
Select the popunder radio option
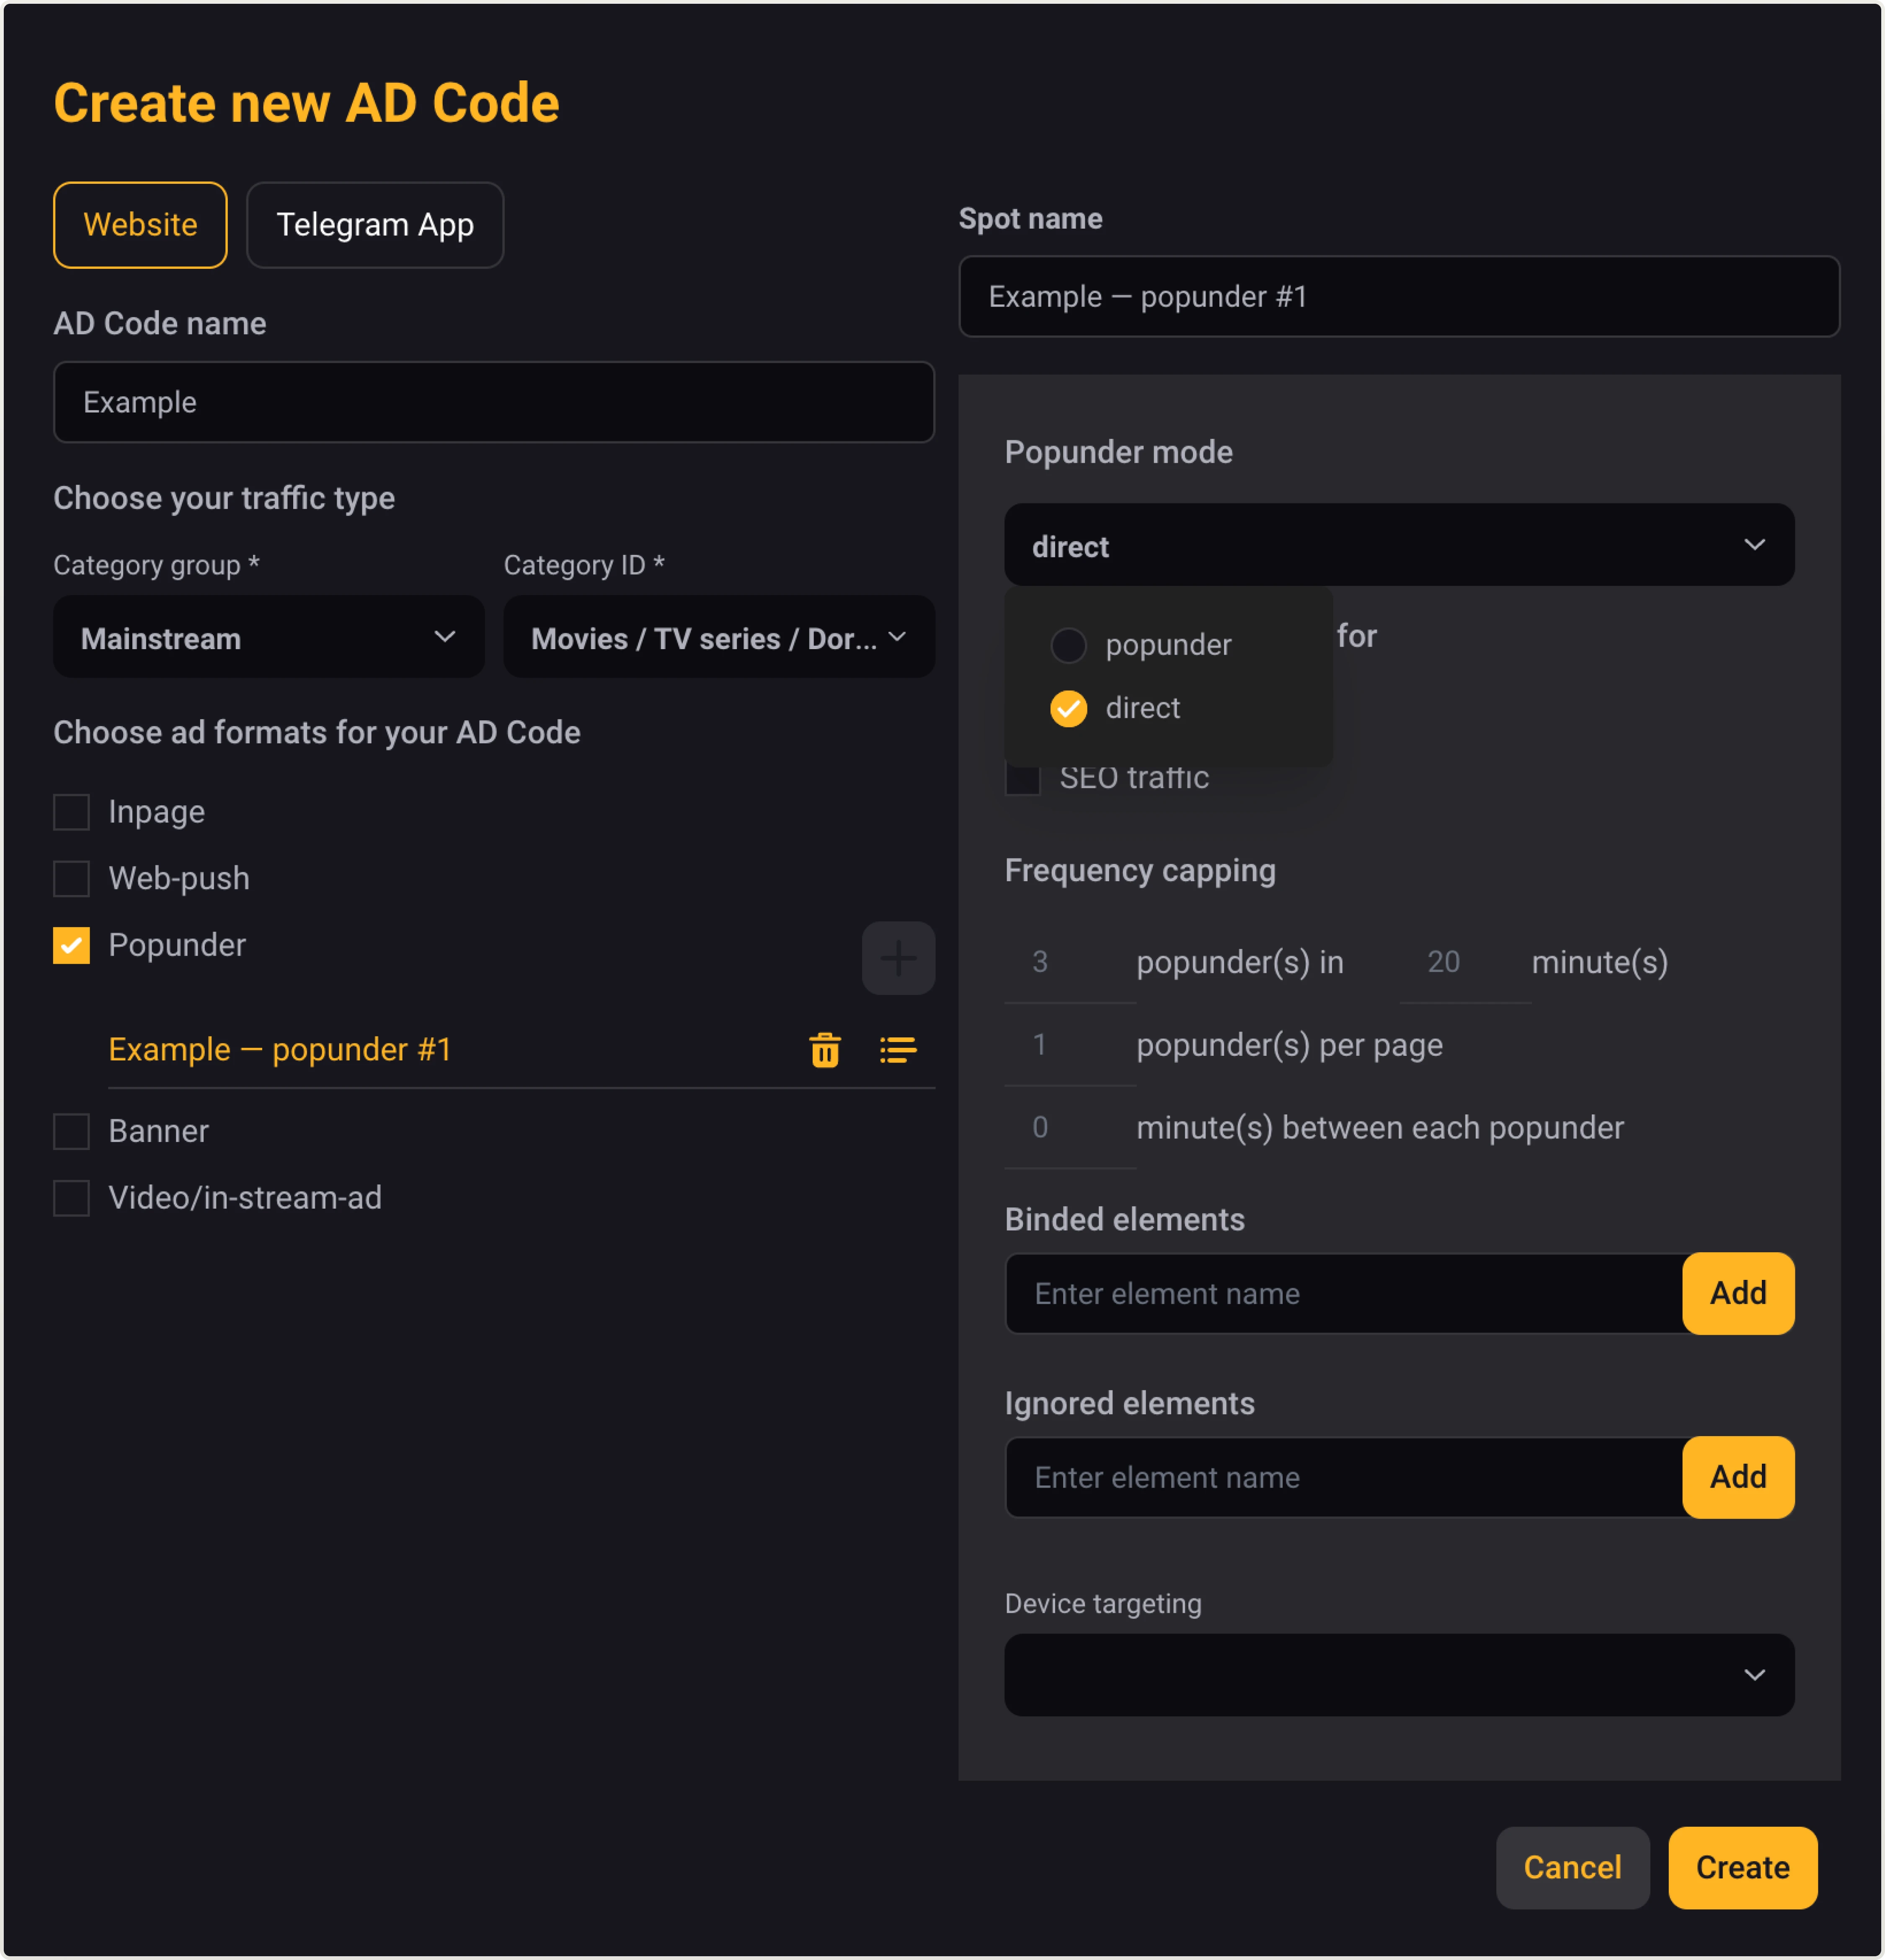tap(1068, 645)
